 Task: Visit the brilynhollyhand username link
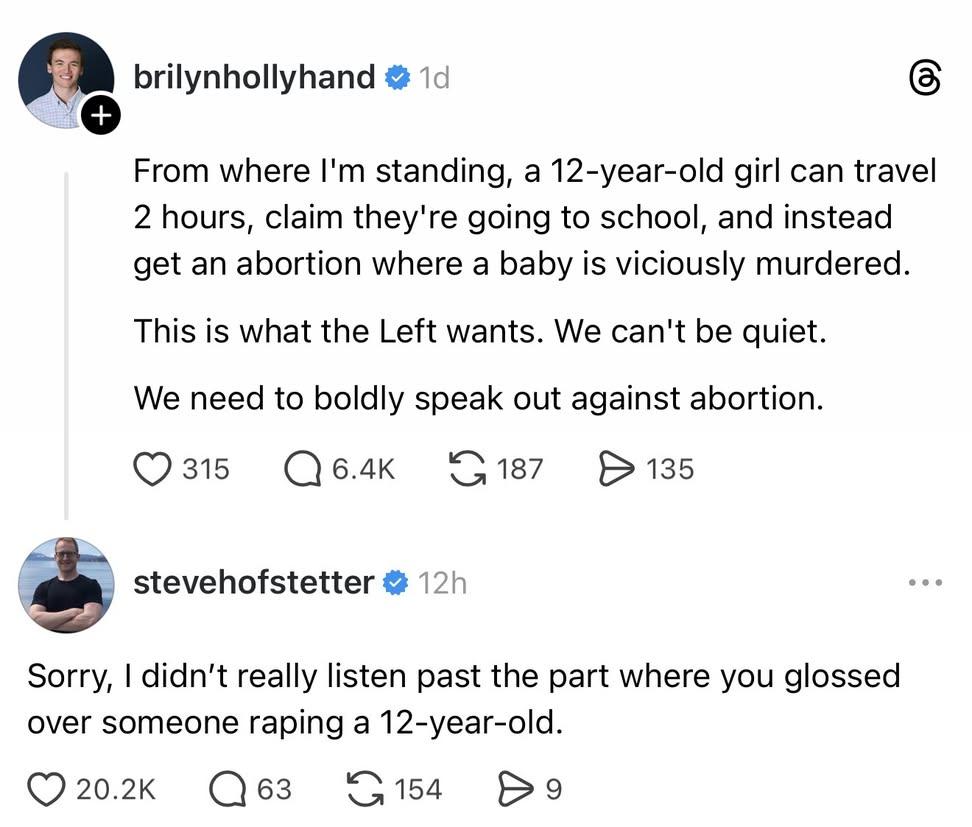click(x=254, y=77)
